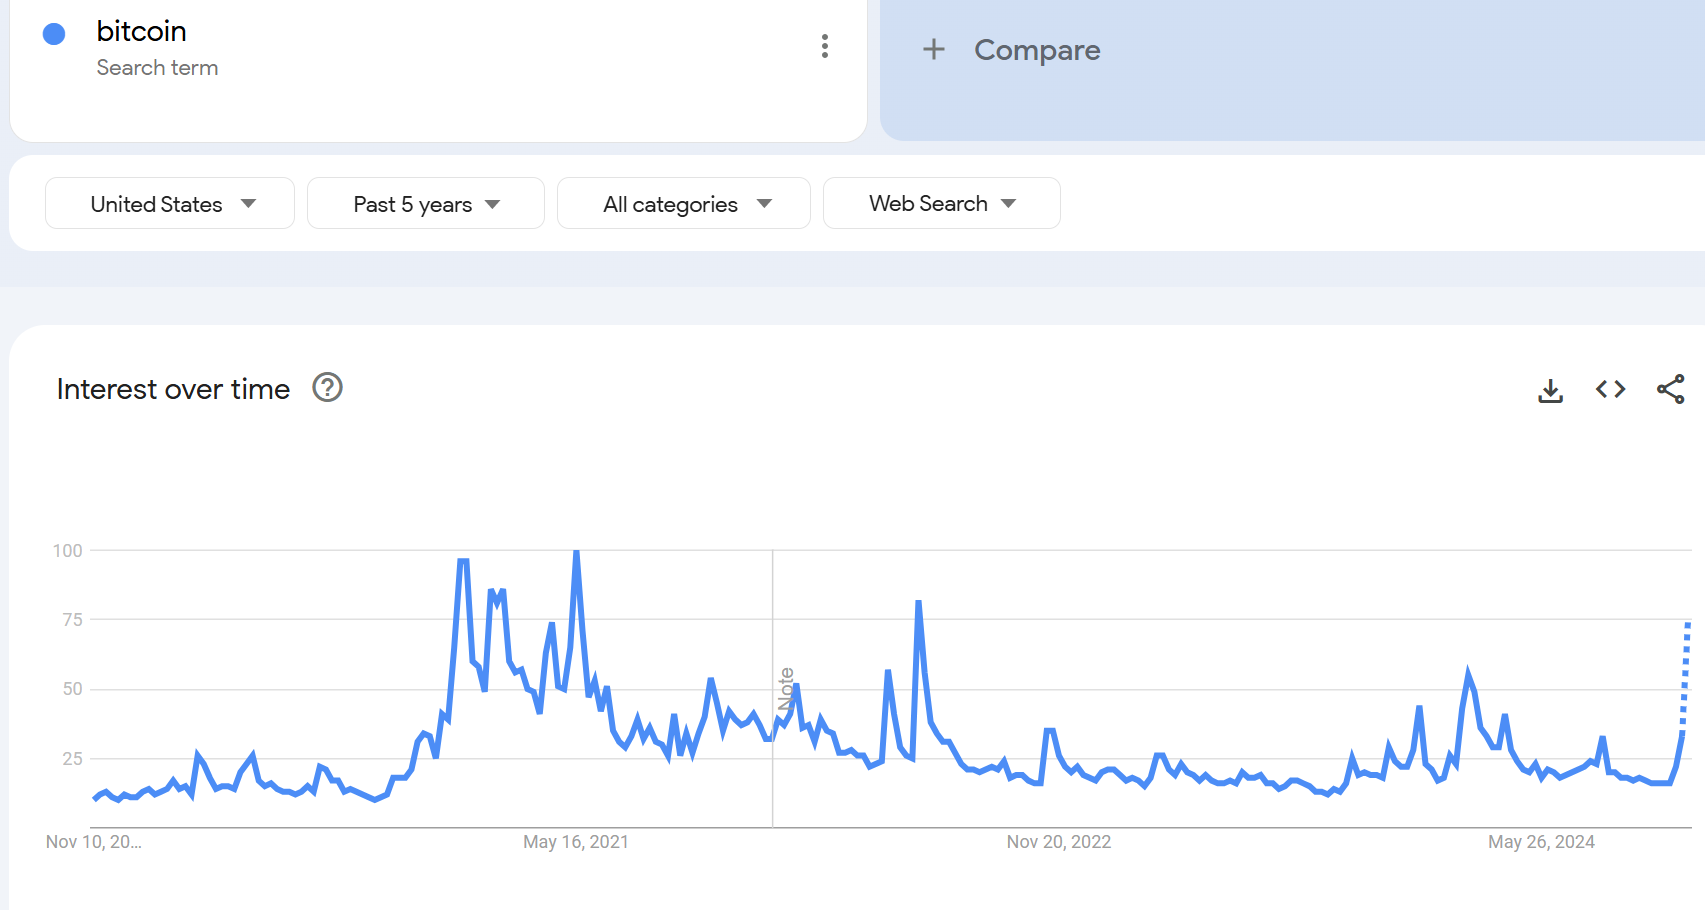Screen dimensions: 1705x910
Task: Click the Nov 20, 2022 axis label
Action: (1059, 842)
